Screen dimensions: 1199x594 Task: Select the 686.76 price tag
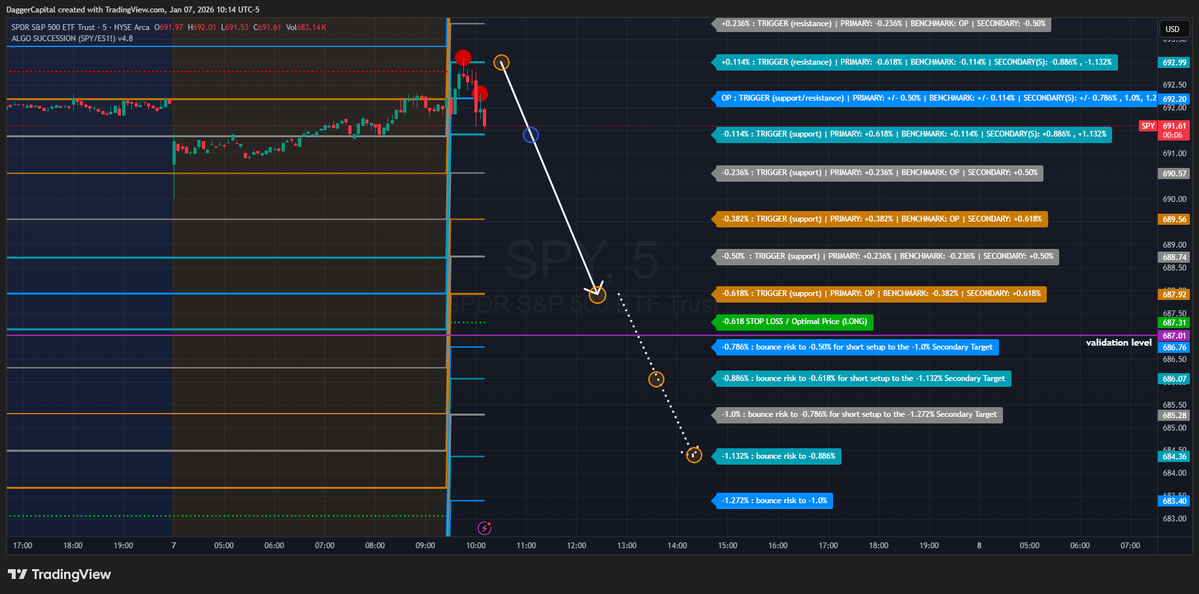coord(1174,347)
